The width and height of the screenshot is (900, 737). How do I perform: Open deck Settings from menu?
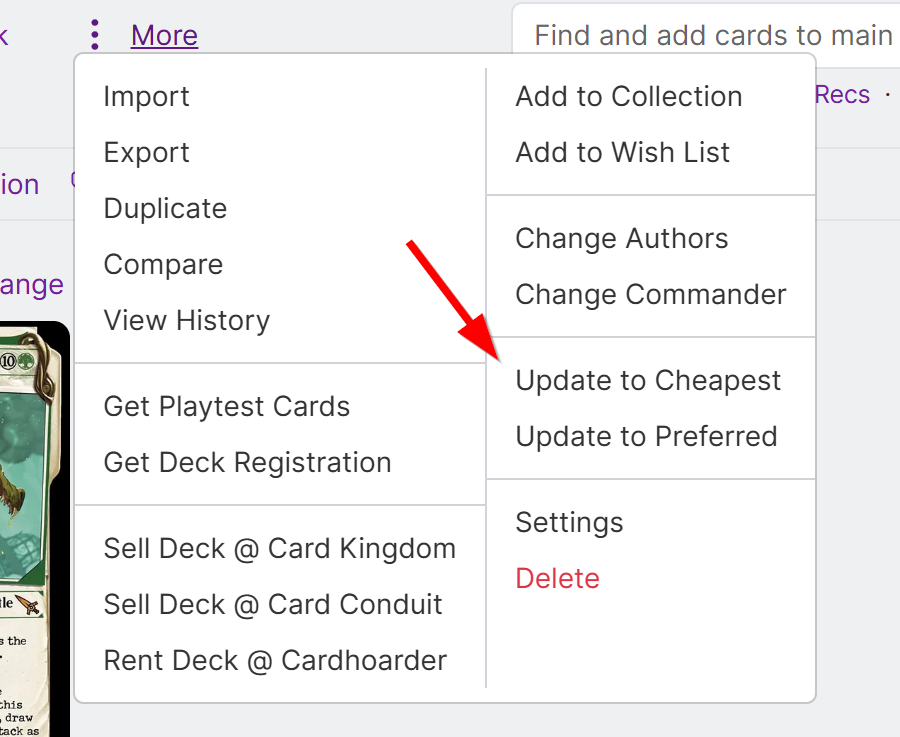569,523
